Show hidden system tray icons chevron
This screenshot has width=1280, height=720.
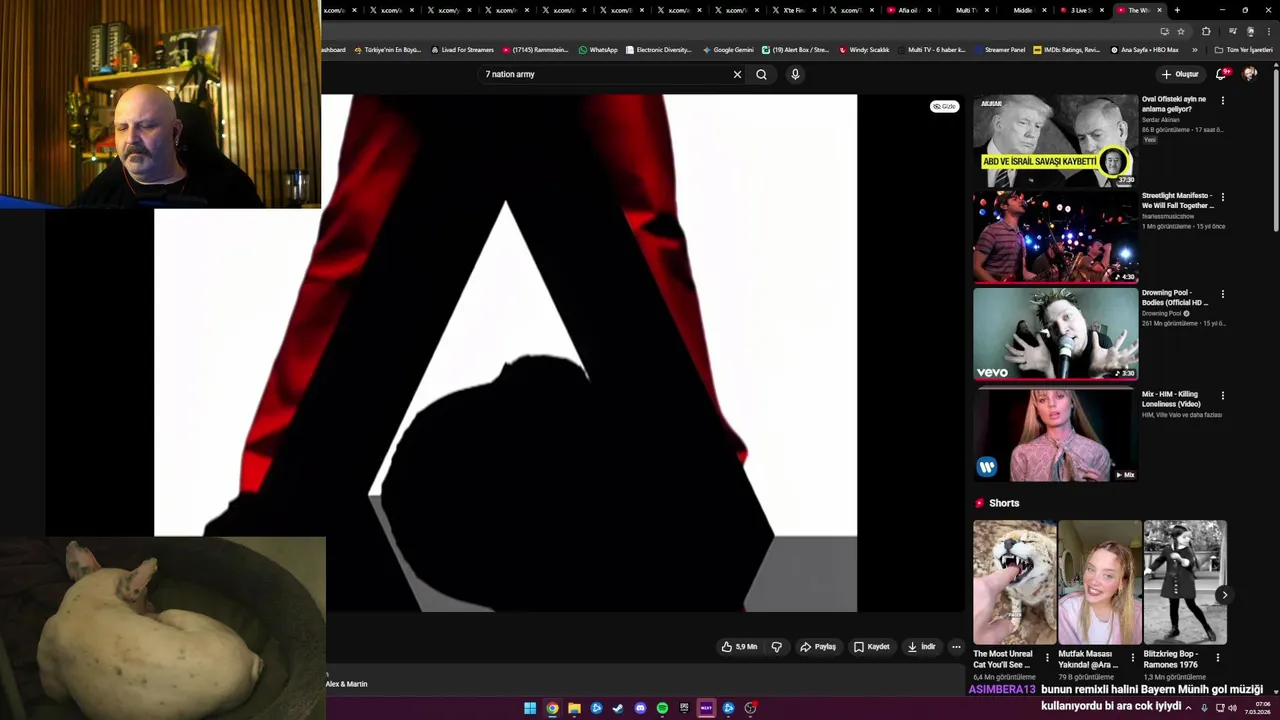tap(1189, 708)
